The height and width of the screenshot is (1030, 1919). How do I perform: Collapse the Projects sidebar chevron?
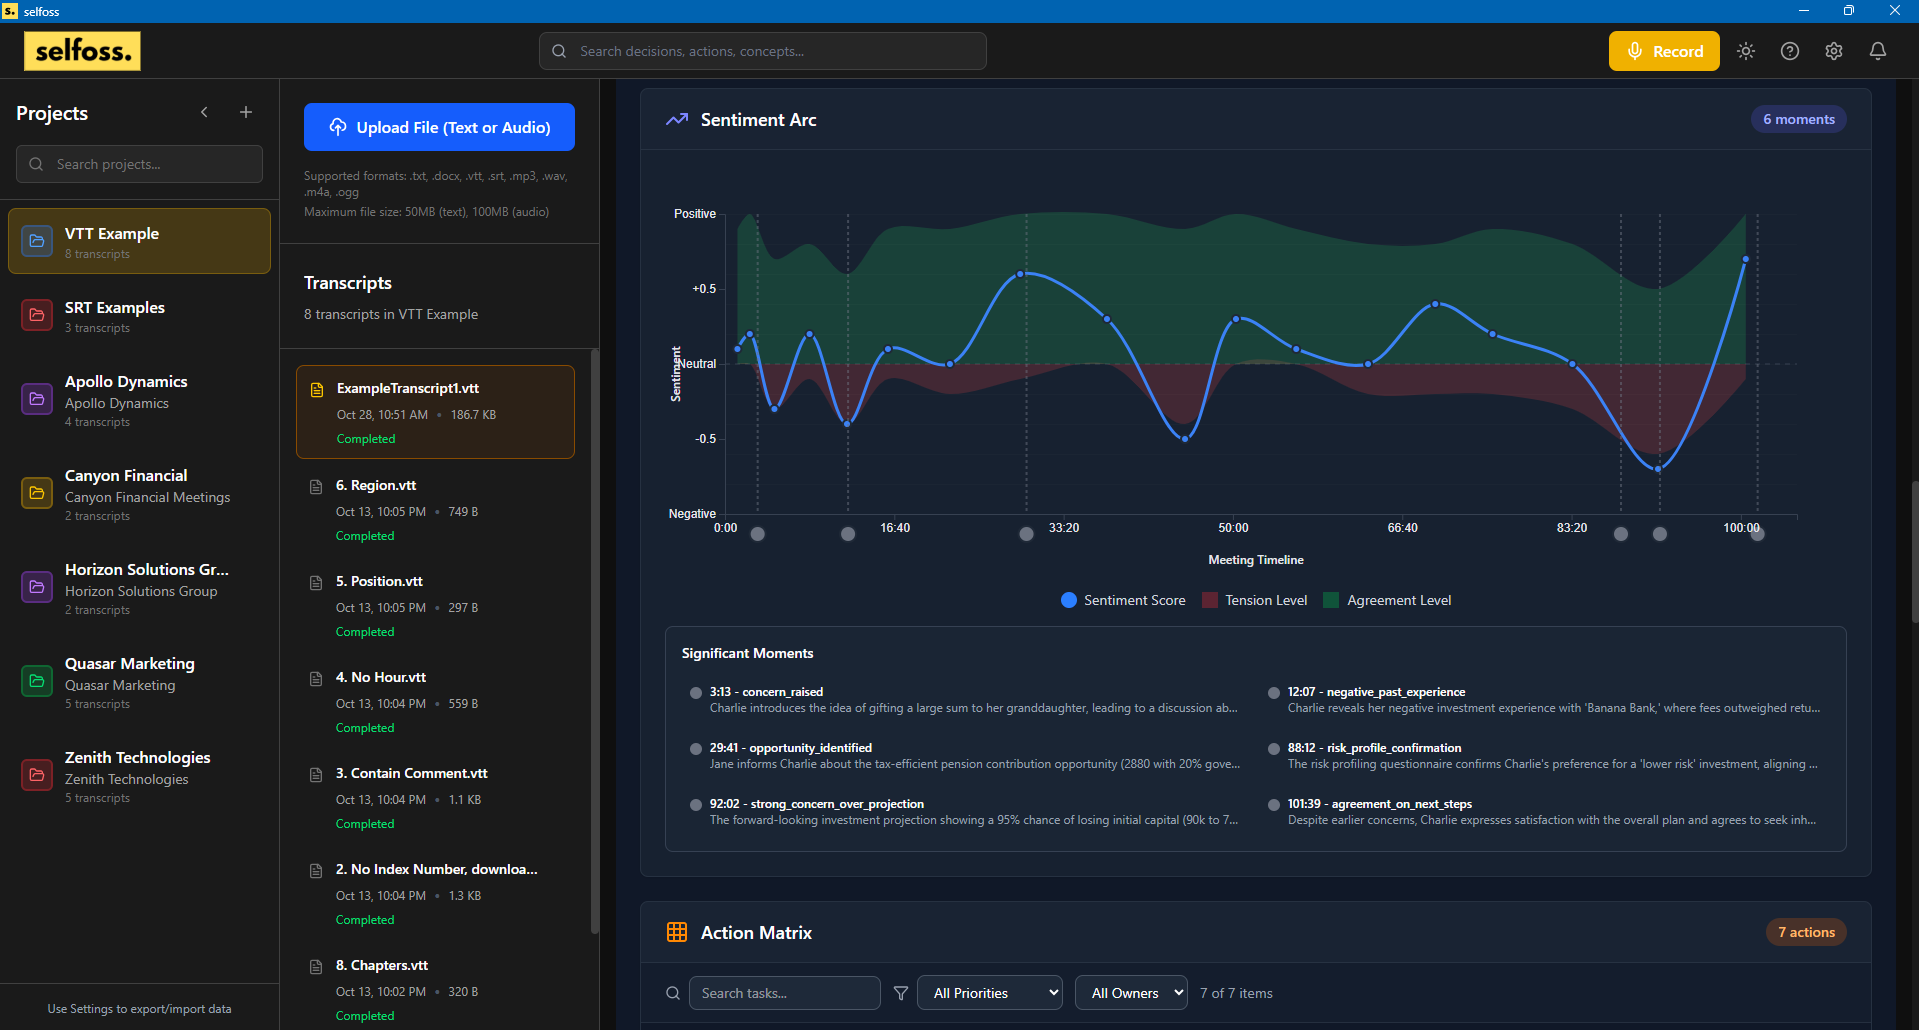click(204, 113)
